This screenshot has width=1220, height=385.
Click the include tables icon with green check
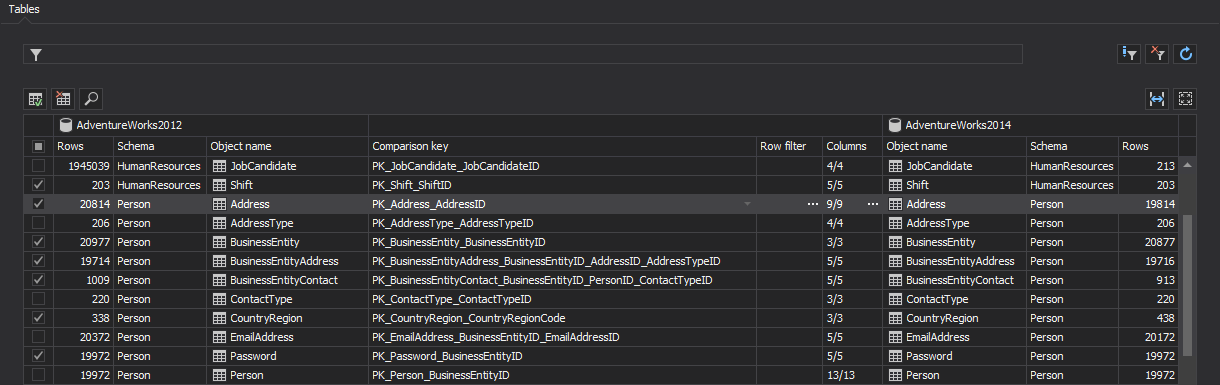[x=36, y=99]
